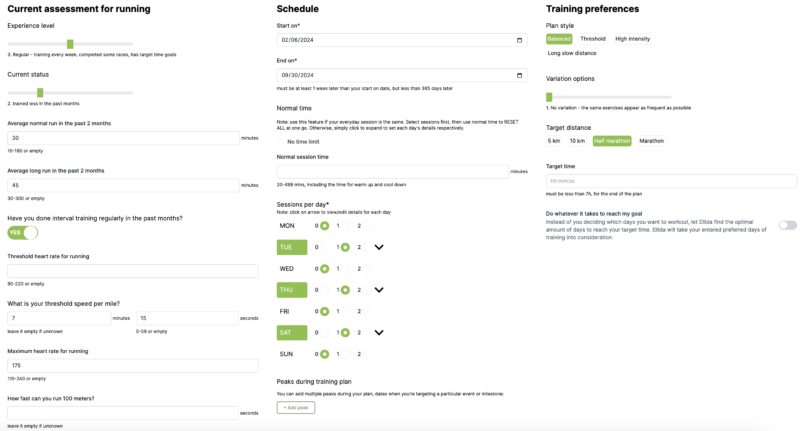Choose the Threshold plan style
The image size is (800, 431).
(x=593, y=39)
